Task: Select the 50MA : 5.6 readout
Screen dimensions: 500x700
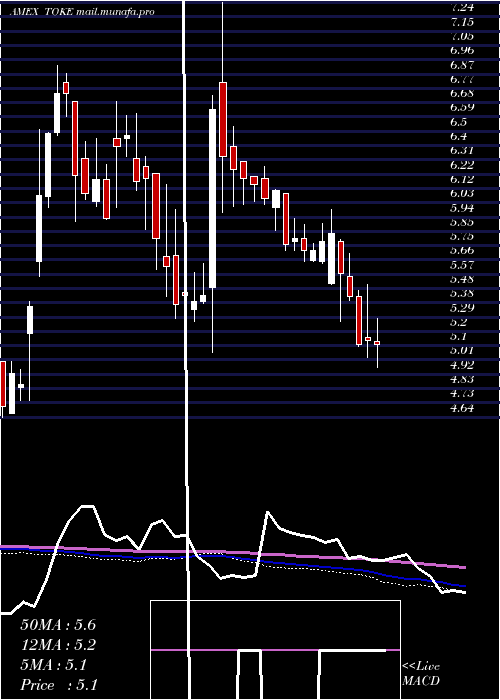Action: pos(58,625)
